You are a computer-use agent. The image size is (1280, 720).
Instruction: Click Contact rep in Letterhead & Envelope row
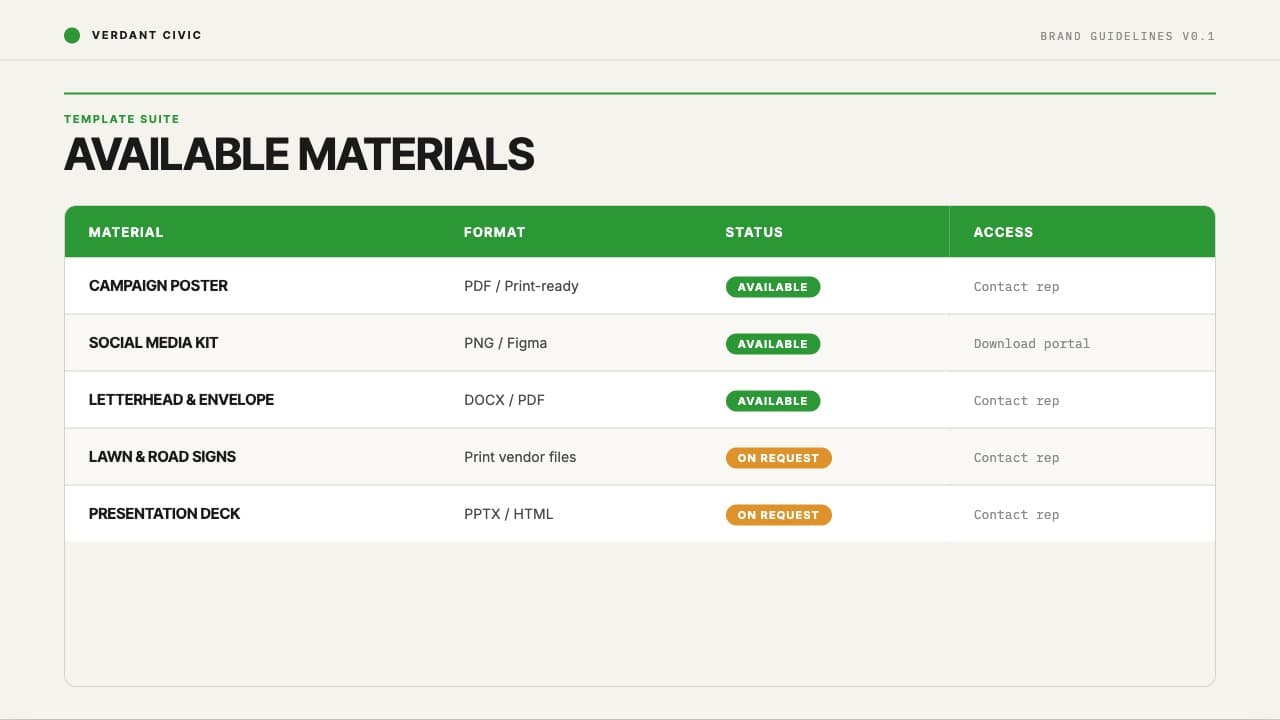click(x=1016, y=401)
